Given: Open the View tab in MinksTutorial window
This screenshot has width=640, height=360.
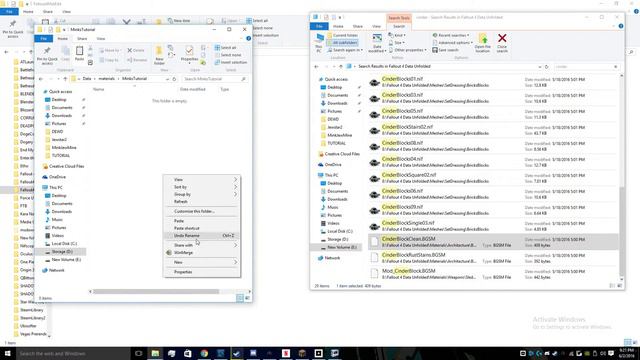Looking at the screenshot, I should click(101, 38).
